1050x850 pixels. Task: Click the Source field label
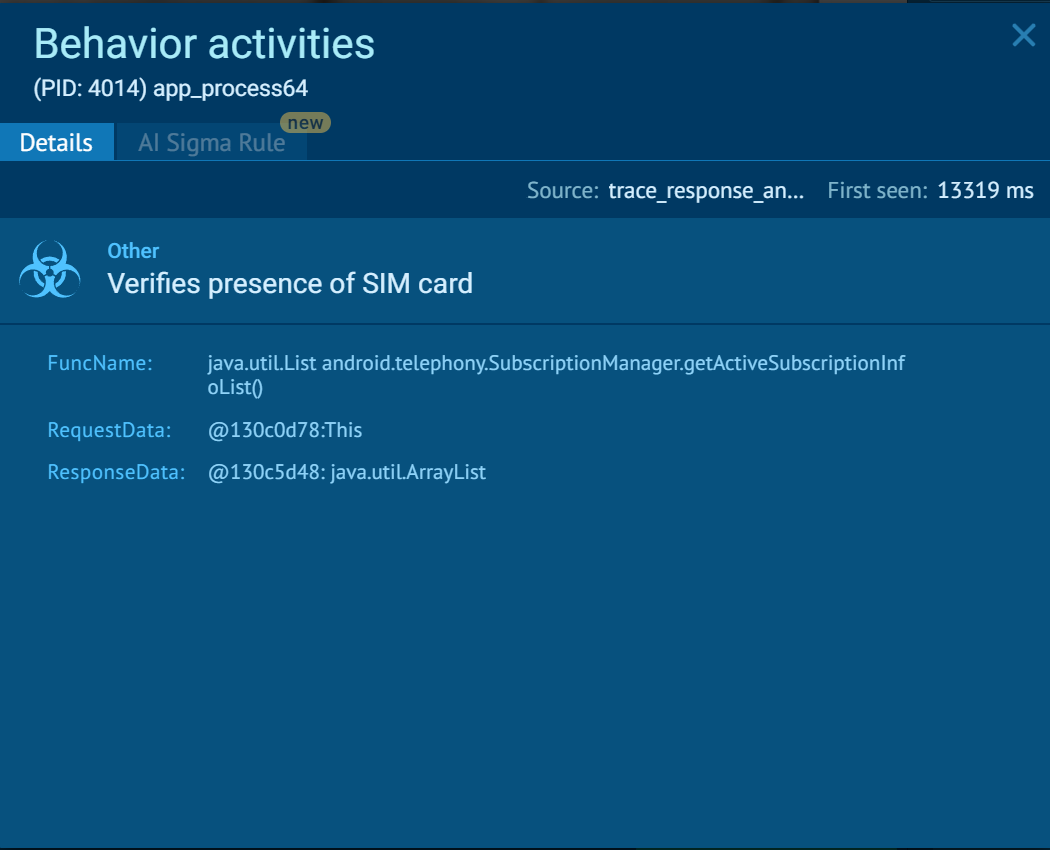pos(561,190)
